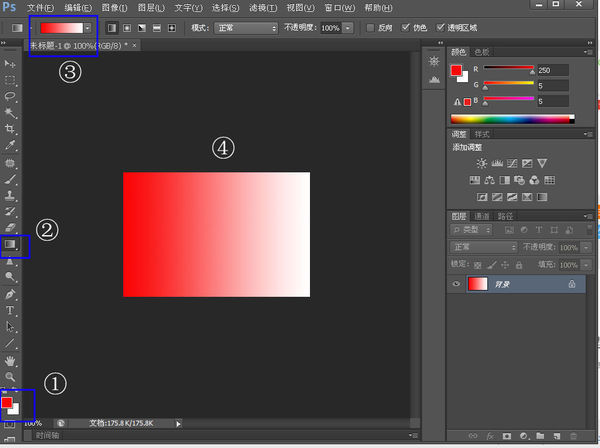The height and width of the screenshot is (448, 600).
Task: Switch to the 通道 tab
Action: [x=482, y=216]
